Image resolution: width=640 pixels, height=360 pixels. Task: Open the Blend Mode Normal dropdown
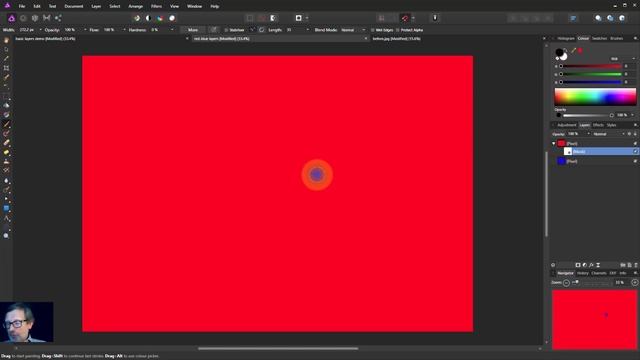point(353,30)
